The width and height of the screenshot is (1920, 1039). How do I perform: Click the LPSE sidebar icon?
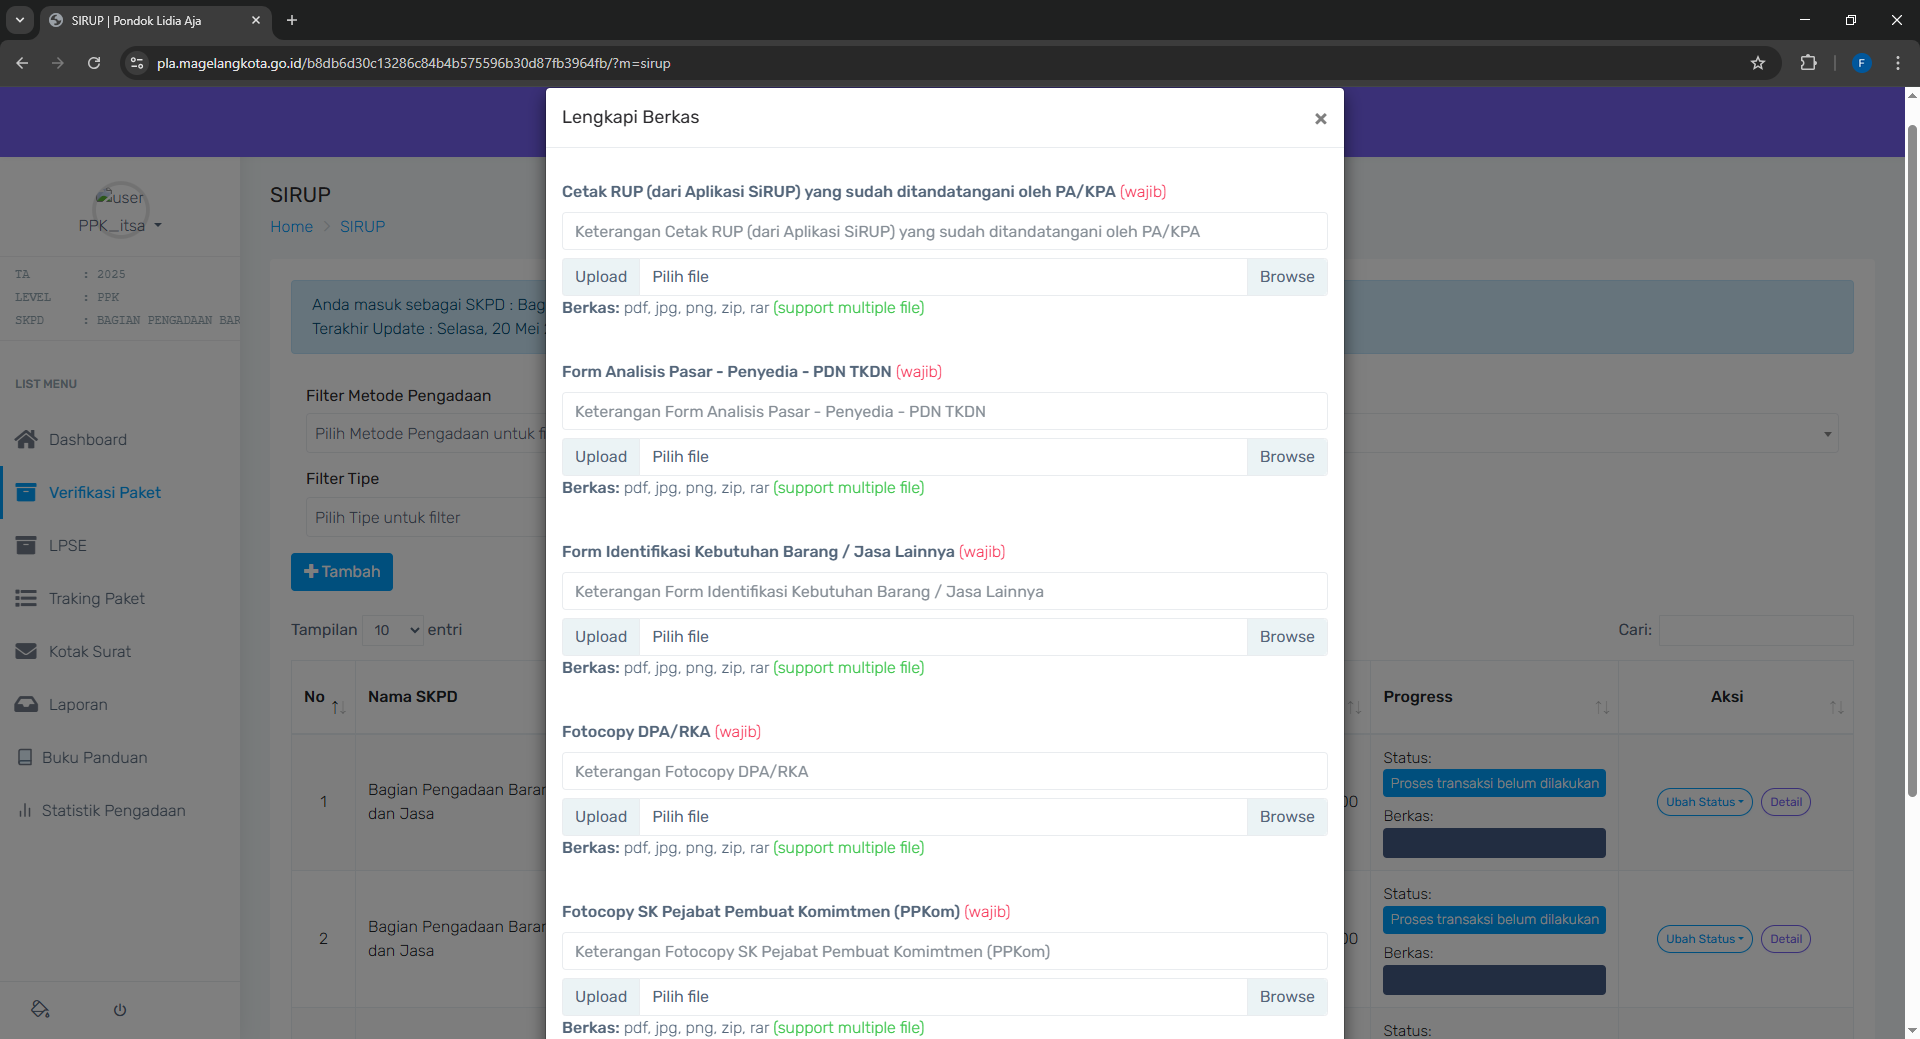click(26, 545)
